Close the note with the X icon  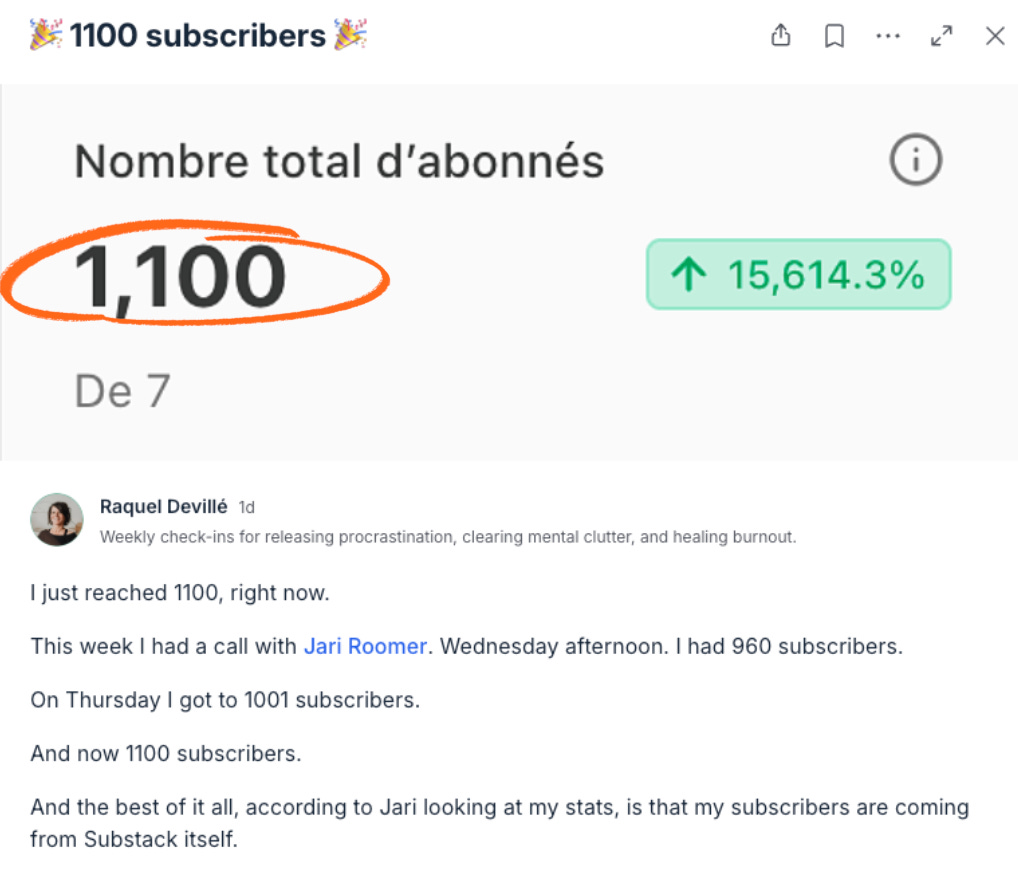click(x=995, y=36)
